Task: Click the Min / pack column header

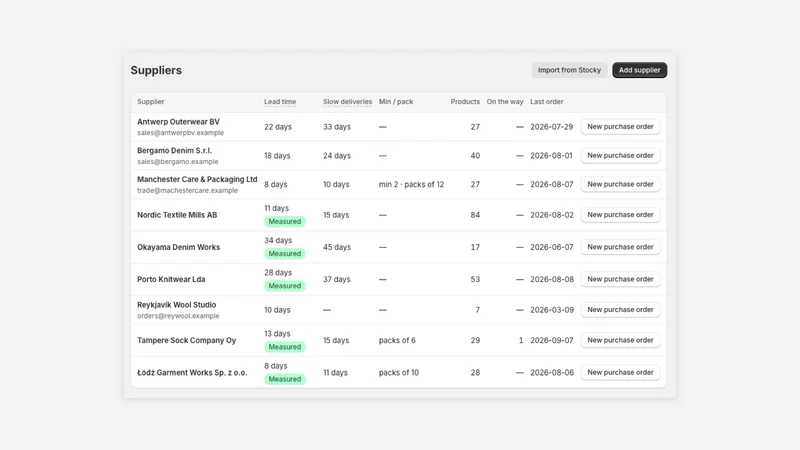Action: pos(396,102)
